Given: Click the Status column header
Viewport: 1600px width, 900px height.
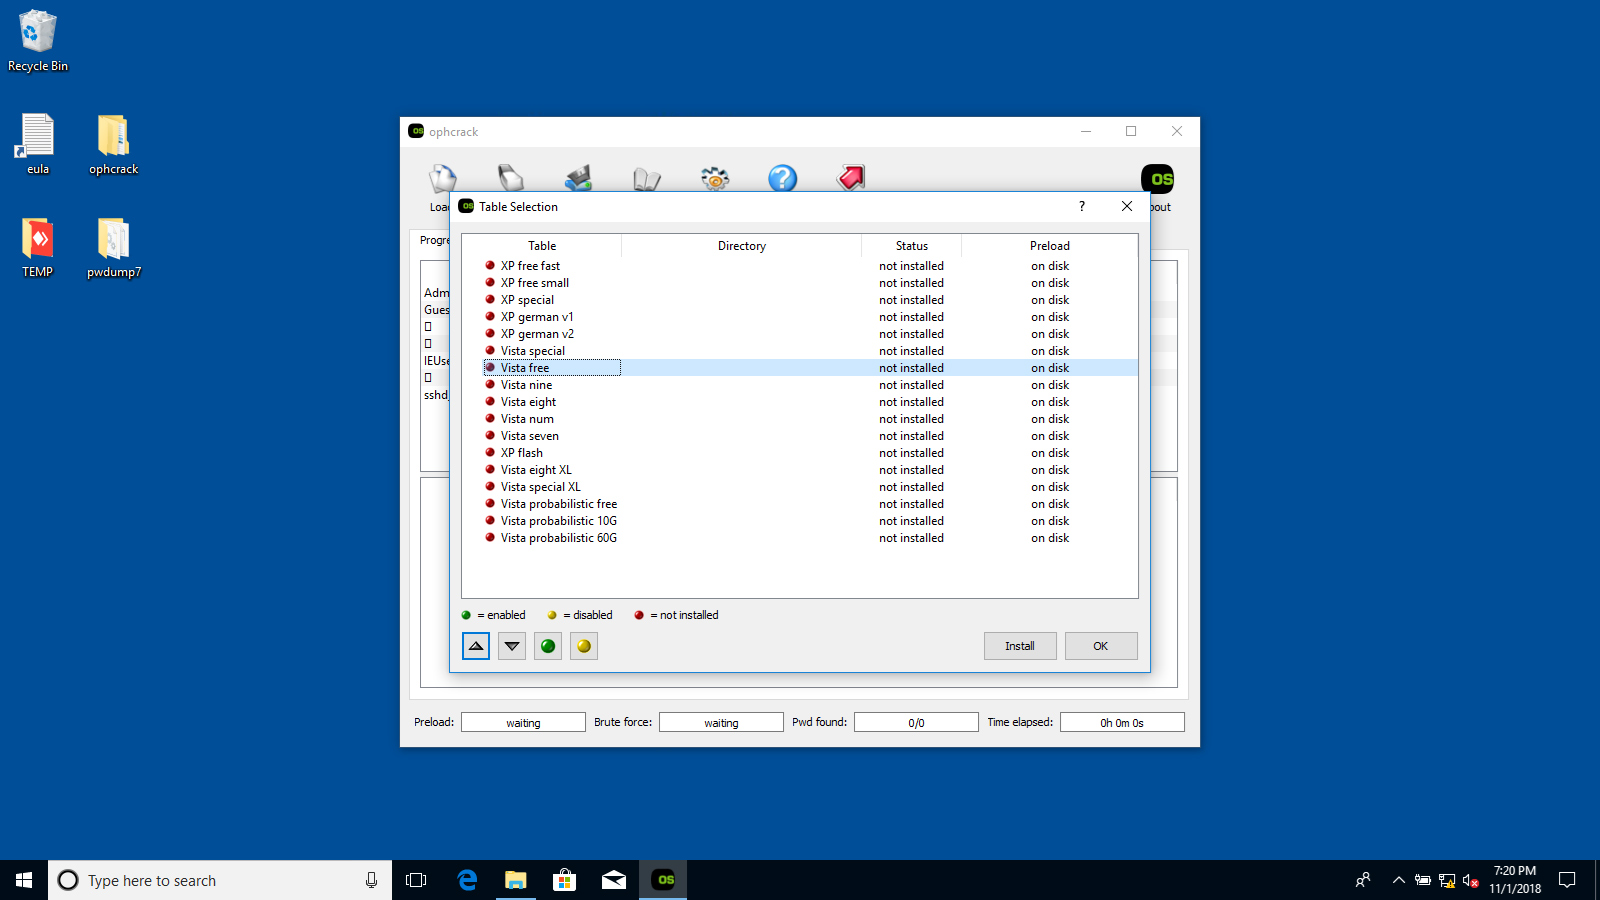Looking at the screenshot, I should [x=912, y=246].
